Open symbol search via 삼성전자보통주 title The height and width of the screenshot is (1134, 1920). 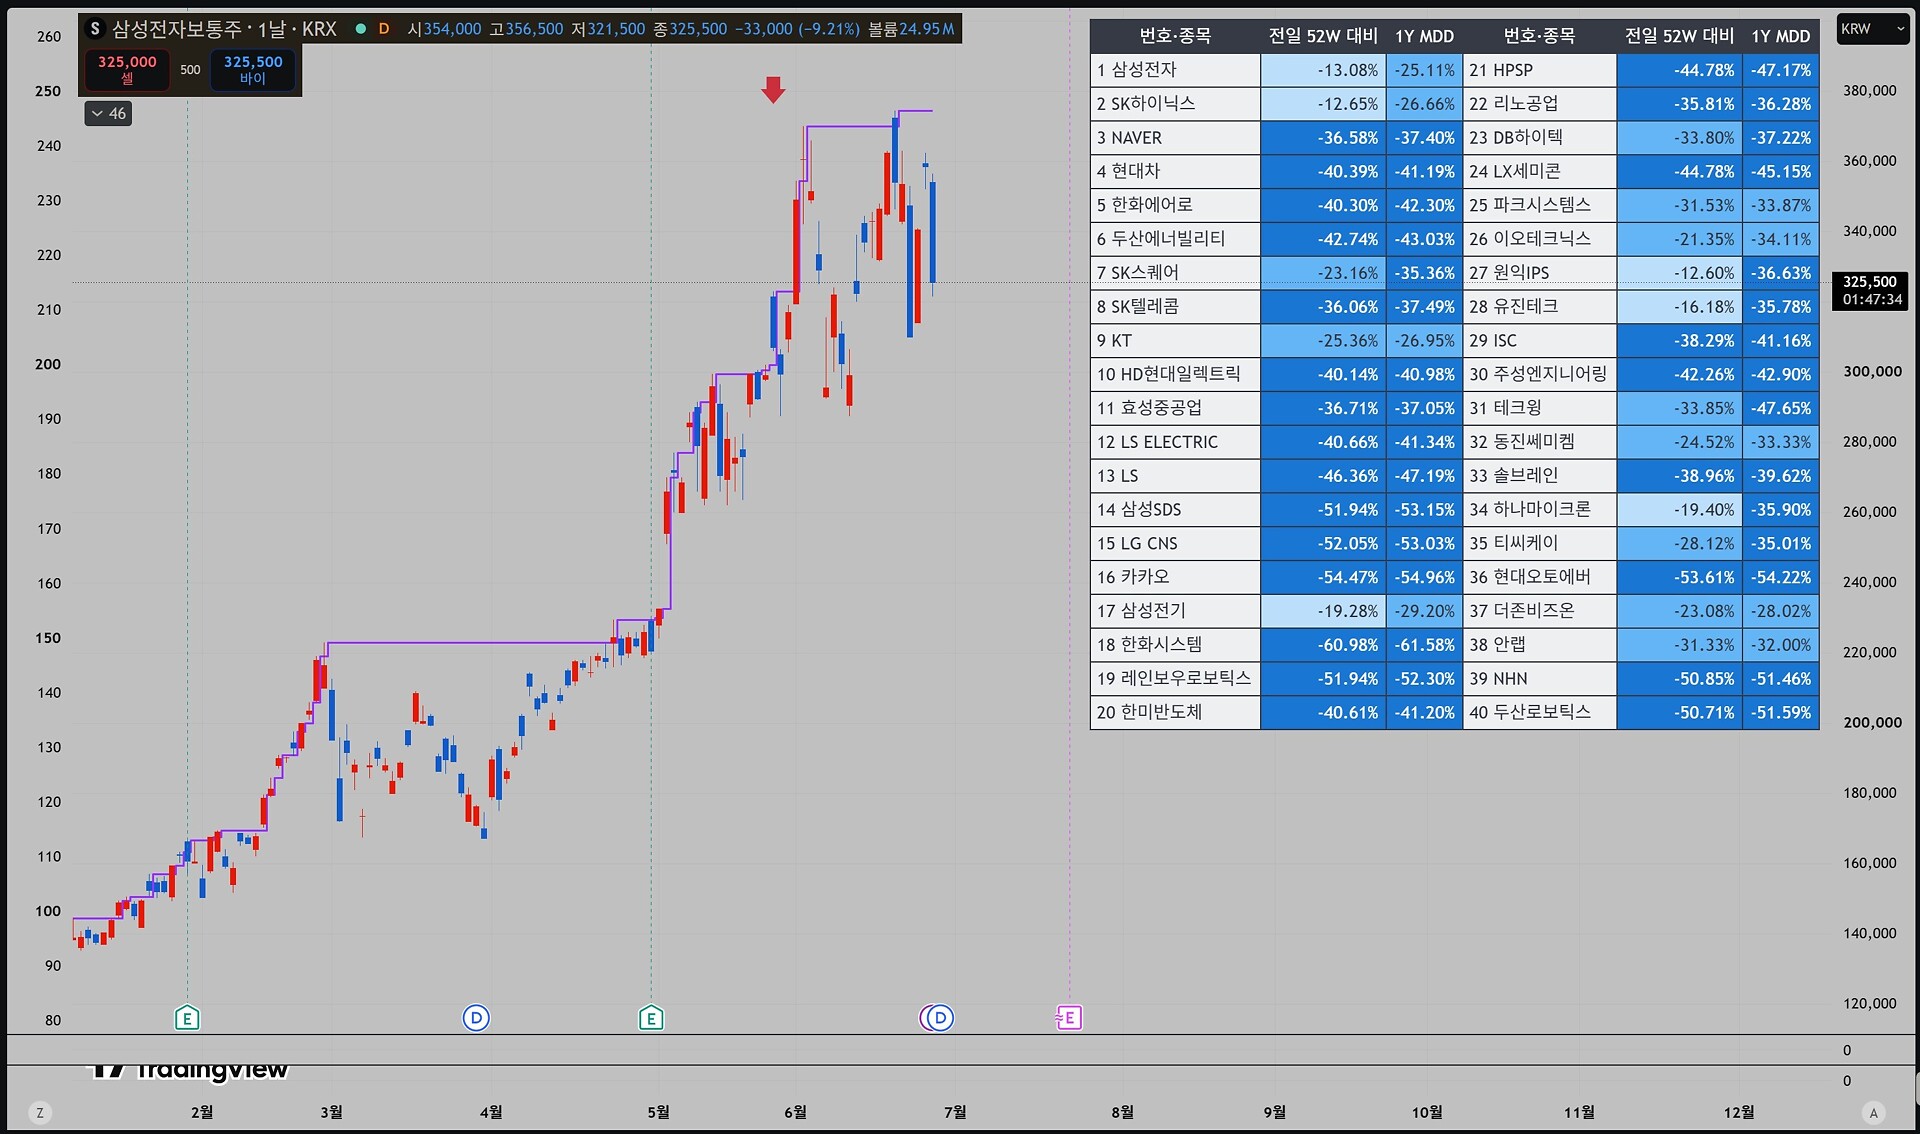(224, 29)
